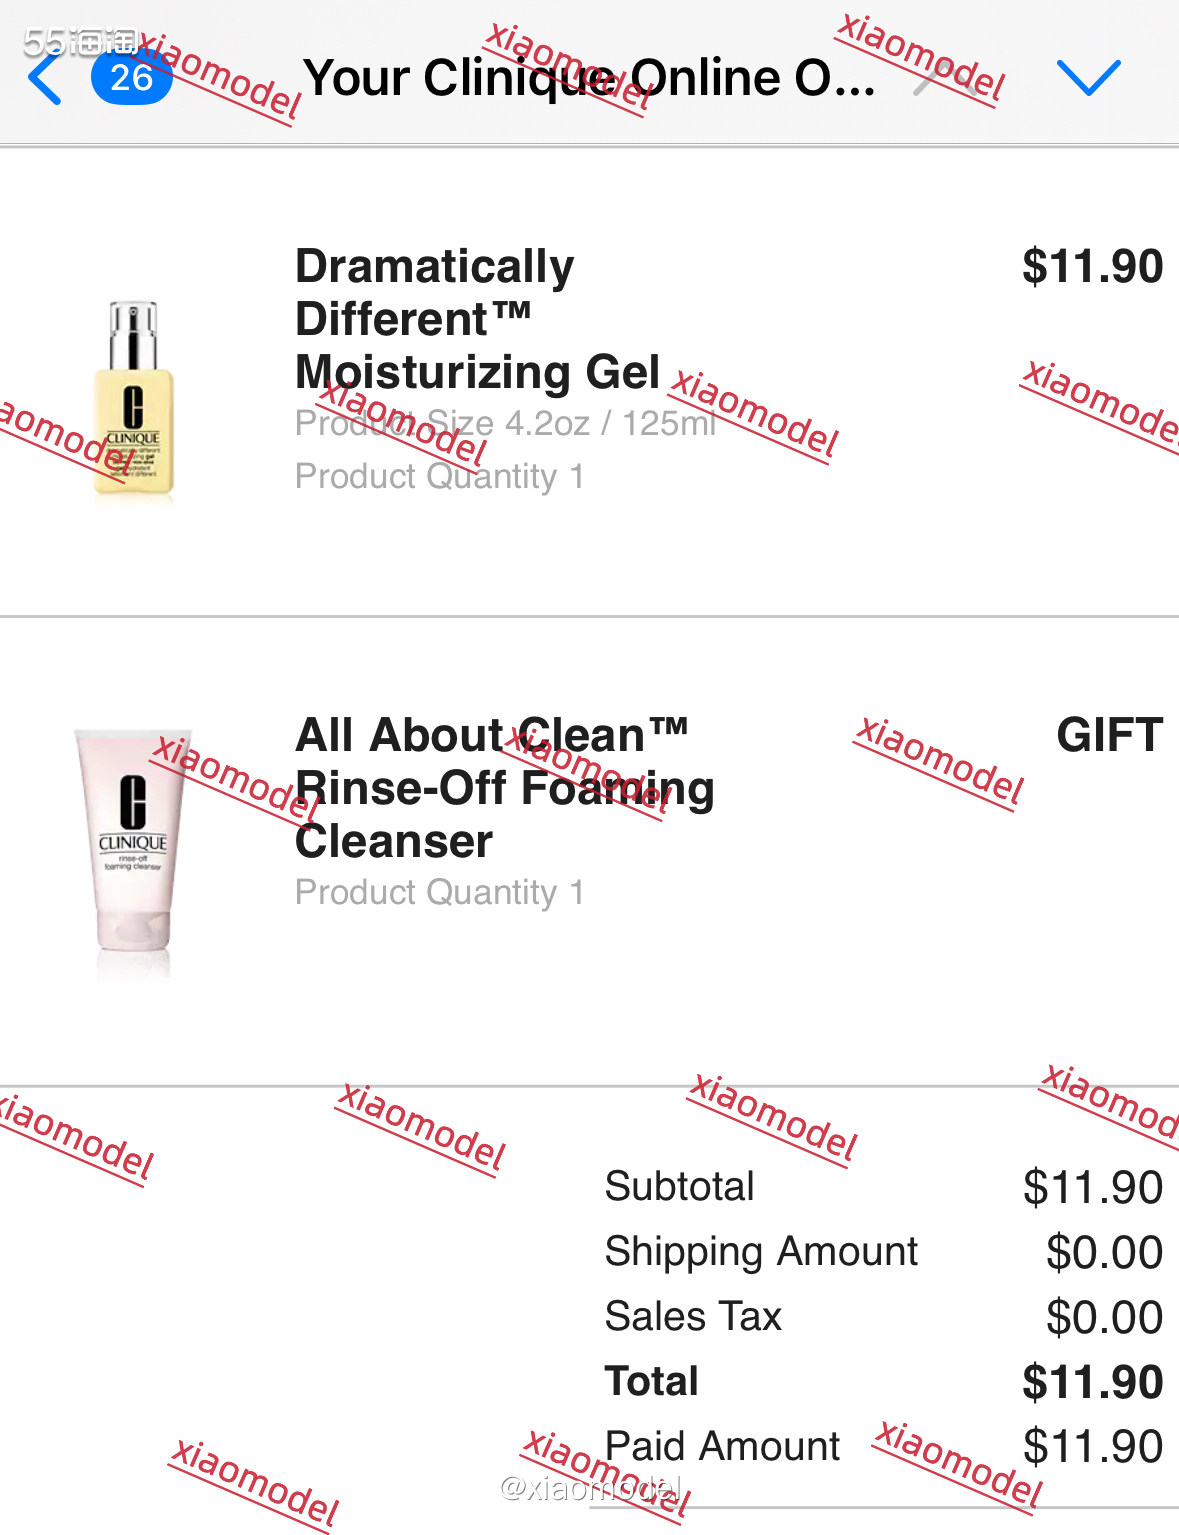
Task: Tap the back chevron arrow
Action: tap(45, 79)
